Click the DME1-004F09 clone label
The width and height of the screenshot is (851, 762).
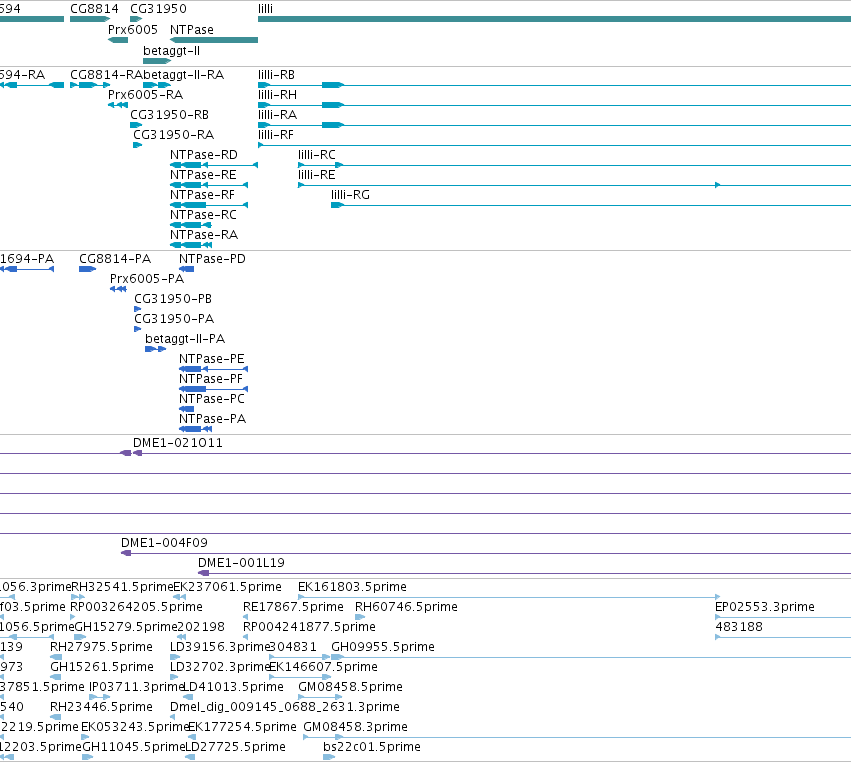coord(164,543)
